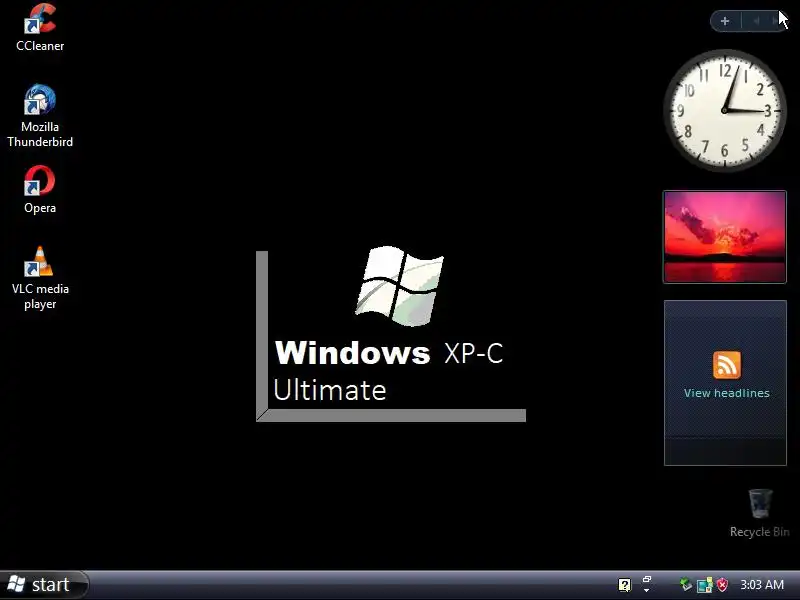This screenshot has height=600, width=800.
Task: Click the orange RSS feed icon
Action: [x=727, y=364]
